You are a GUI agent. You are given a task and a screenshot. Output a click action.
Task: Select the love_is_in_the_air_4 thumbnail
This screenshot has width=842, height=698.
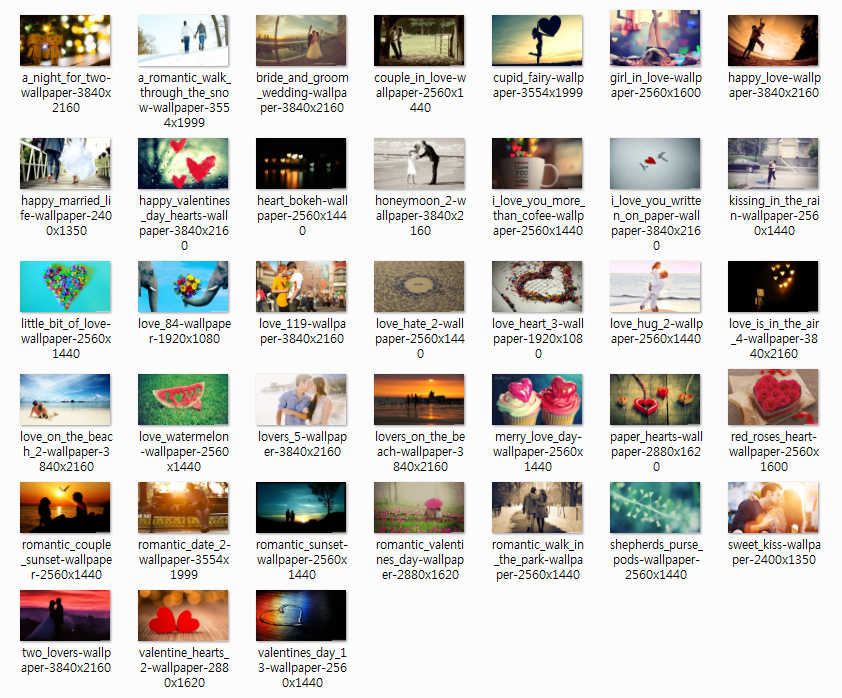(x=773, y=286)
